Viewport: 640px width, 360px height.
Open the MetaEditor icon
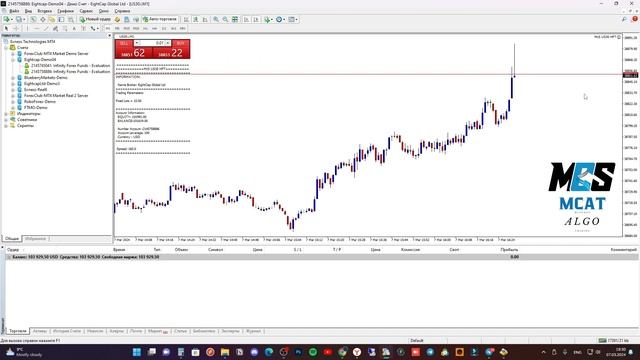coord(117,19)
